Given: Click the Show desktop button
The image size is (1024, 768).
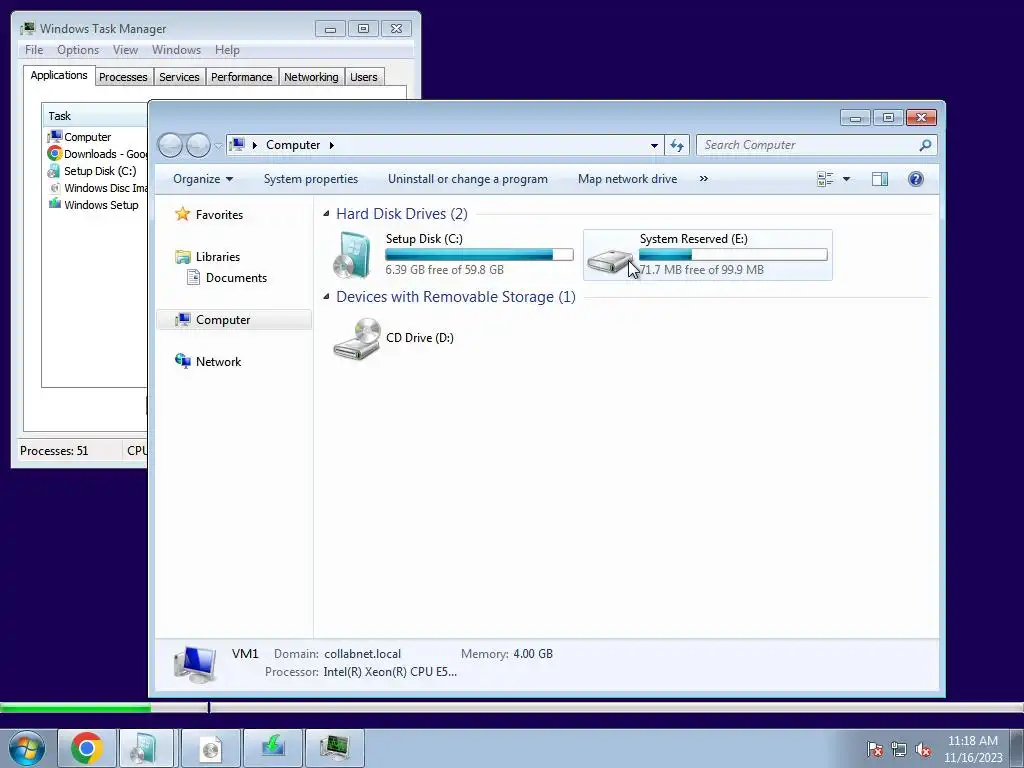Looking at the screenshot, I should pyautogui.click(x=1017, y=748).
